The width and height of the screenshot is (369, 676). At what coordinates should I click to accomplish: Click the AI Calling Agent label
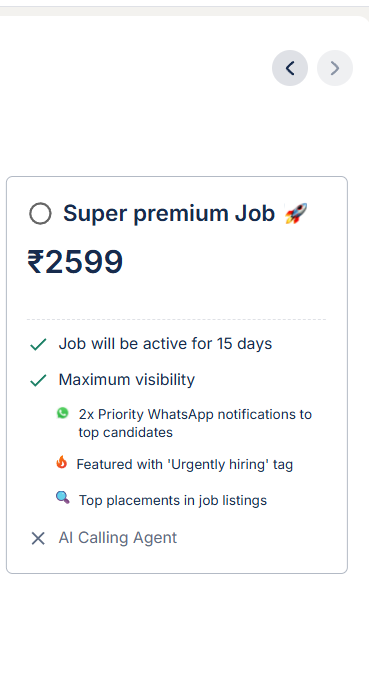click(x=118, y=538)
